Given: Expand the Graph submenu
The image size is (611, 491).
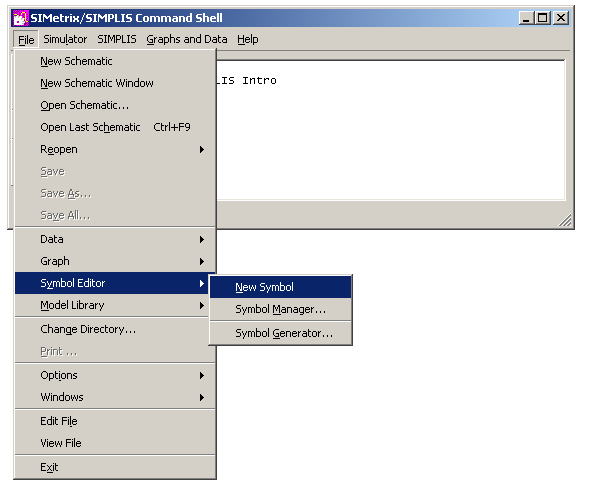Looking at the screenshot, I should (115, 261).
